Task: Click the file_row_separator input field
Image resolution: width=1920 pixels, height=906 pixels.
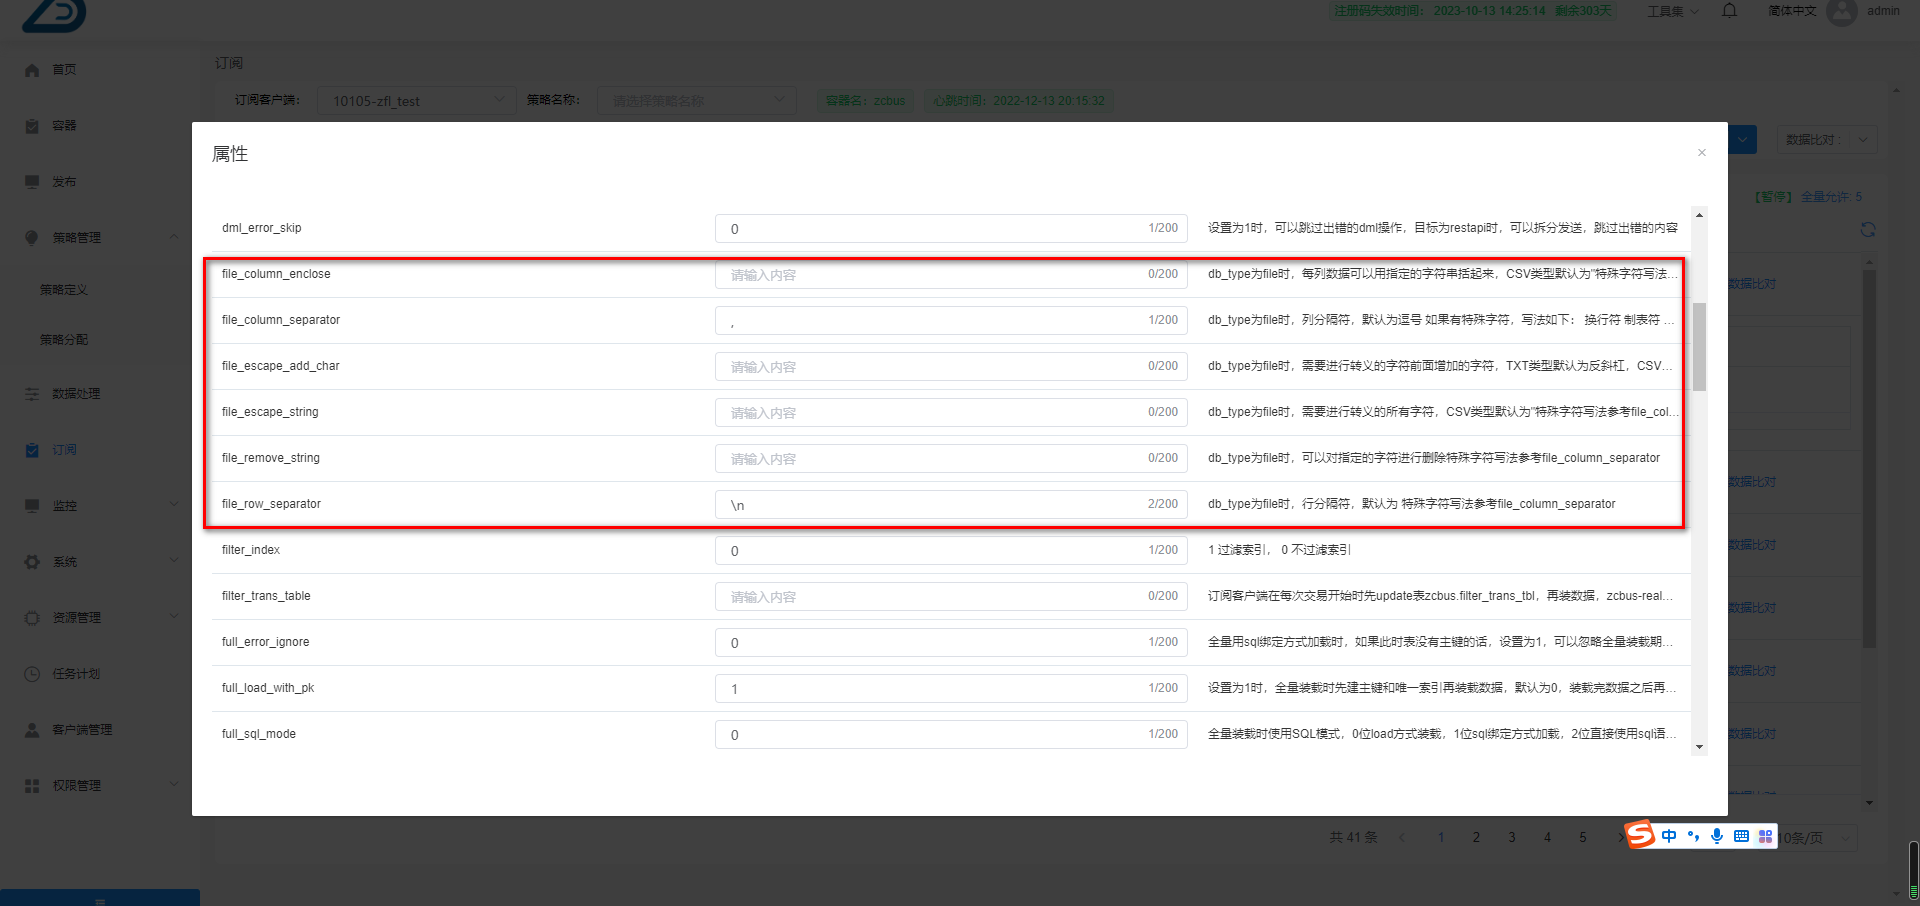Action: point(935,505)
